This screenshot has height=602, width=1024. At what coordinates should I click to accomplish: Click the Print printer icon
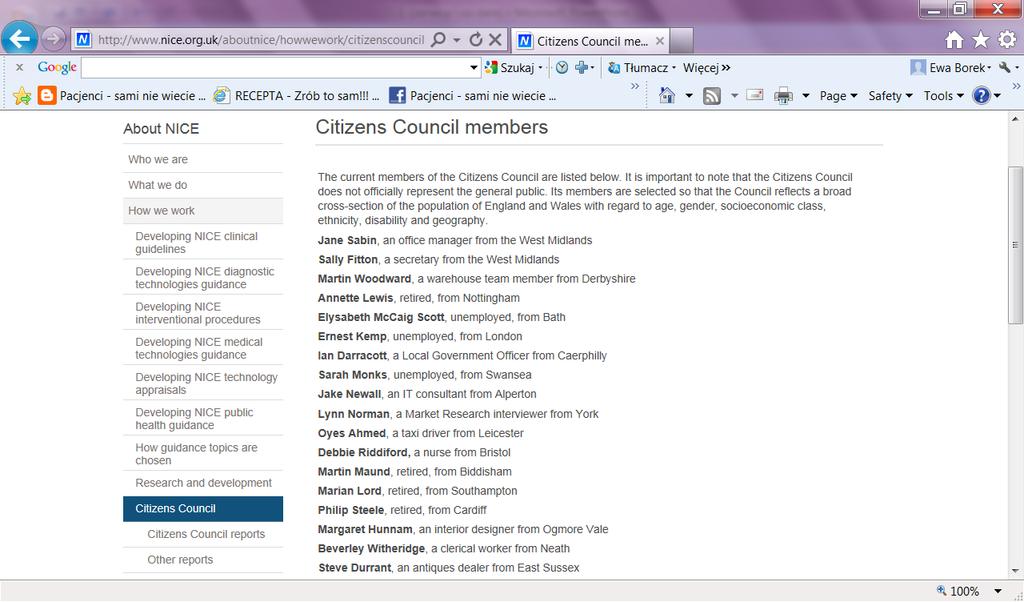pos(783,96)
